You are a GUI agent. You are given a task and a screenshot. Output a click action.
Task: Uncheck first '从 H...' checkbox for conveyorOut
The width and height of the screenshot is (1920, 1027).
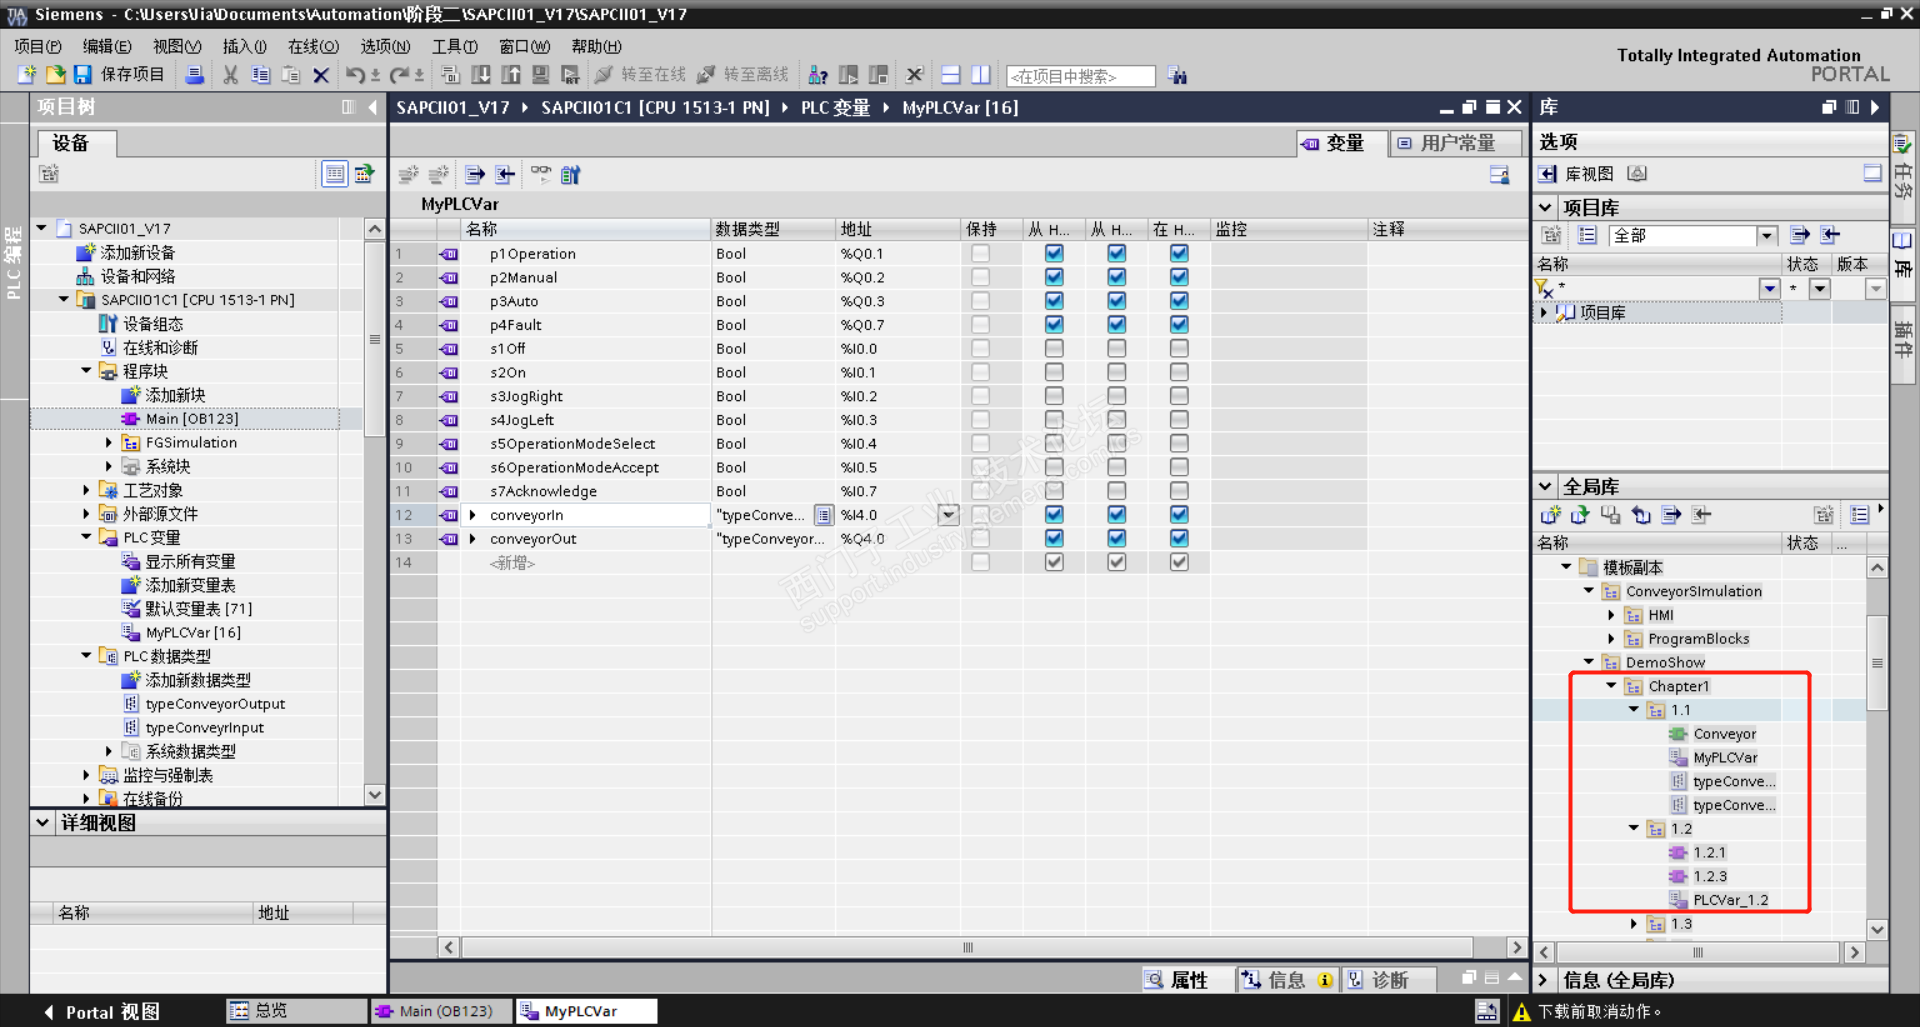point(1054,538)
